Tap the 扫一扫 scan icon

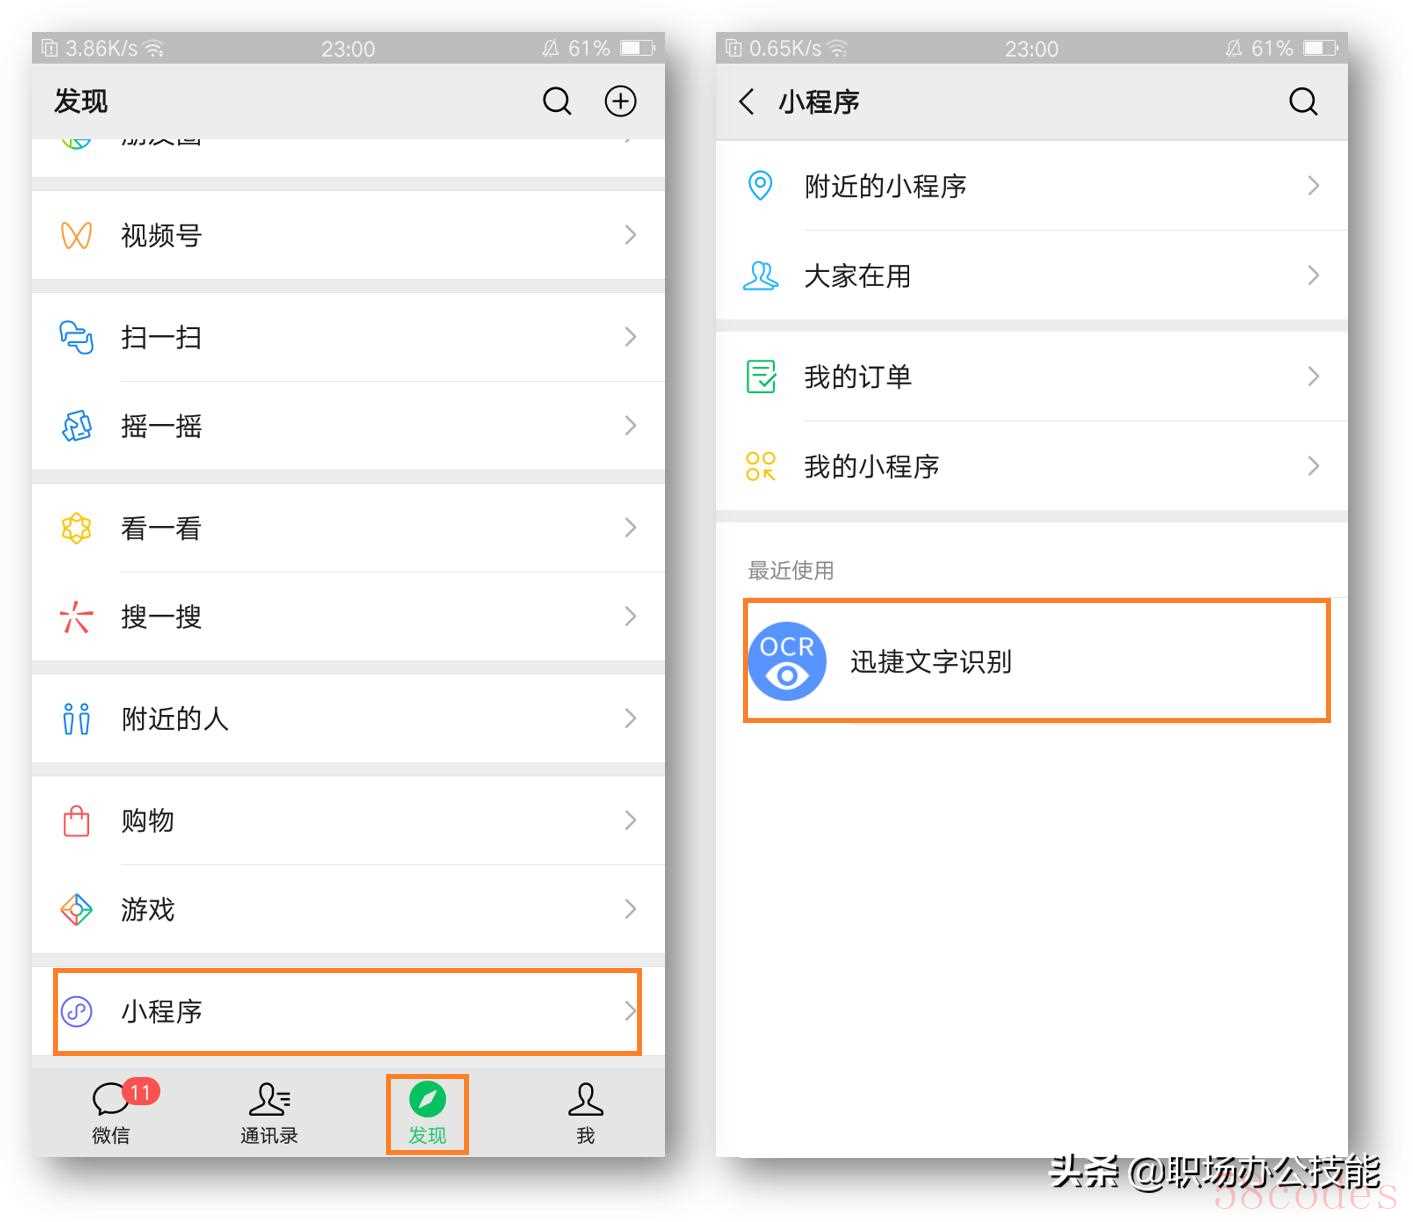click(x=76, y=337)
